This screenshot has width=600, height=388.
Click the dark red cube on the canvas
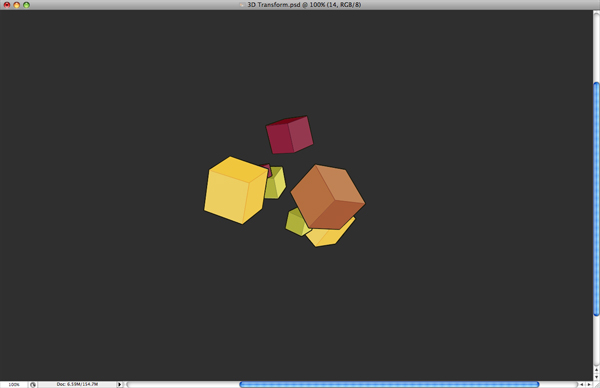(x=289, y=135)
